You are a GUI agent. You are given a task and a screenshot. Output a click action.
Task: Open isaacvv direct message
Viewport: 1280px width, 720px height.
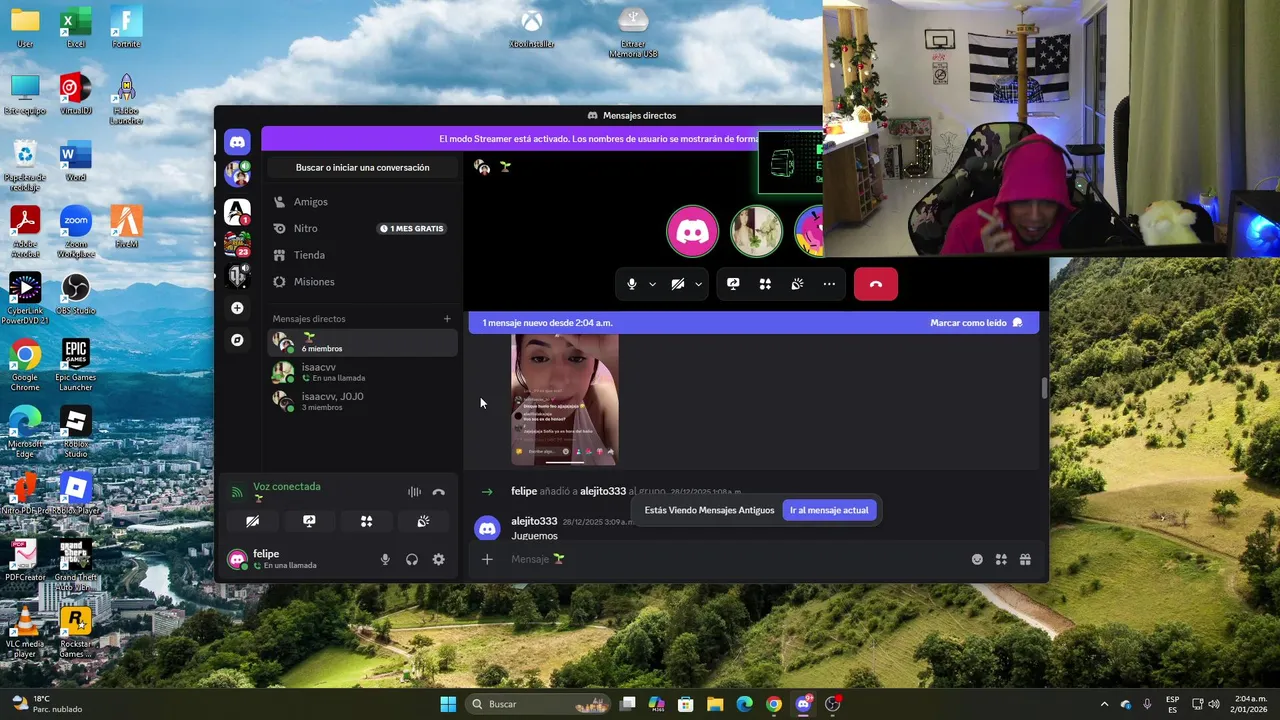(x=362, y=372)
